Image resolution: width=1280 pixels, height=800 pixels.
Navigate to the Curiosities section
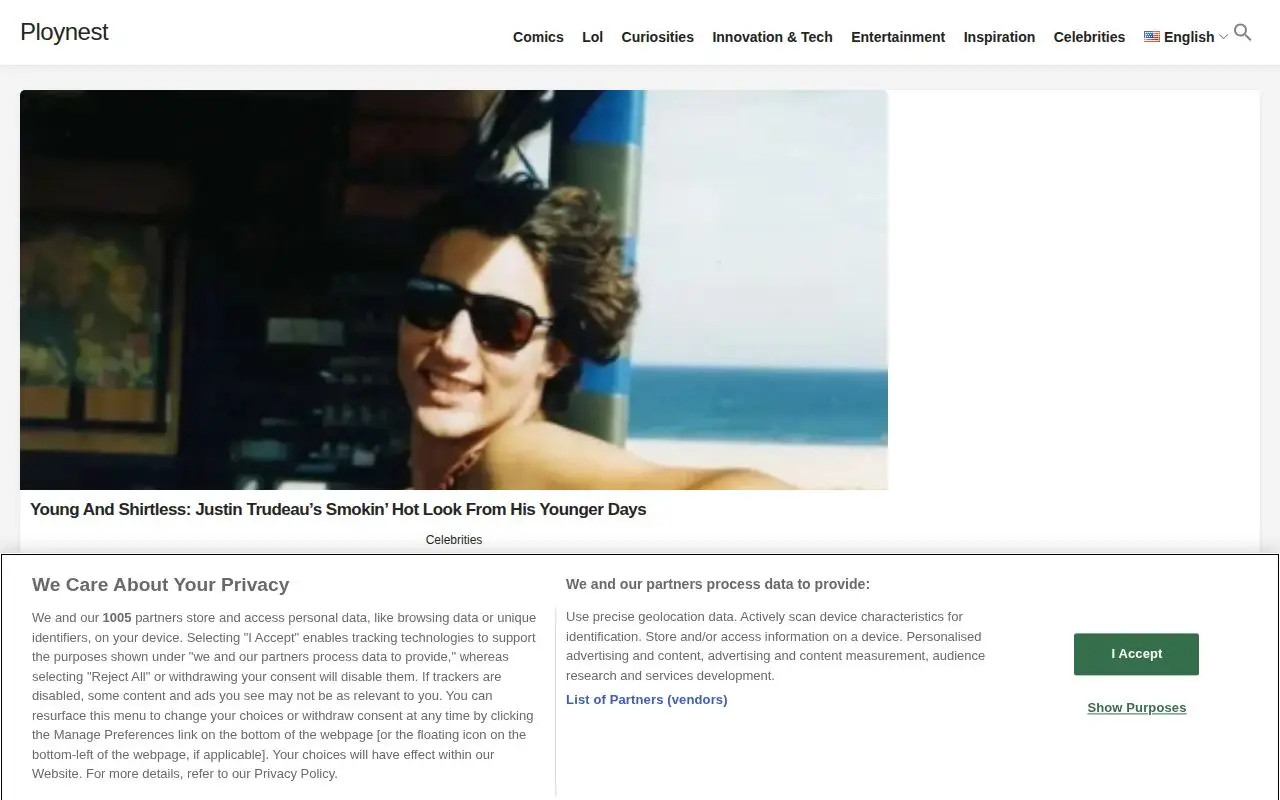point(657,37)
